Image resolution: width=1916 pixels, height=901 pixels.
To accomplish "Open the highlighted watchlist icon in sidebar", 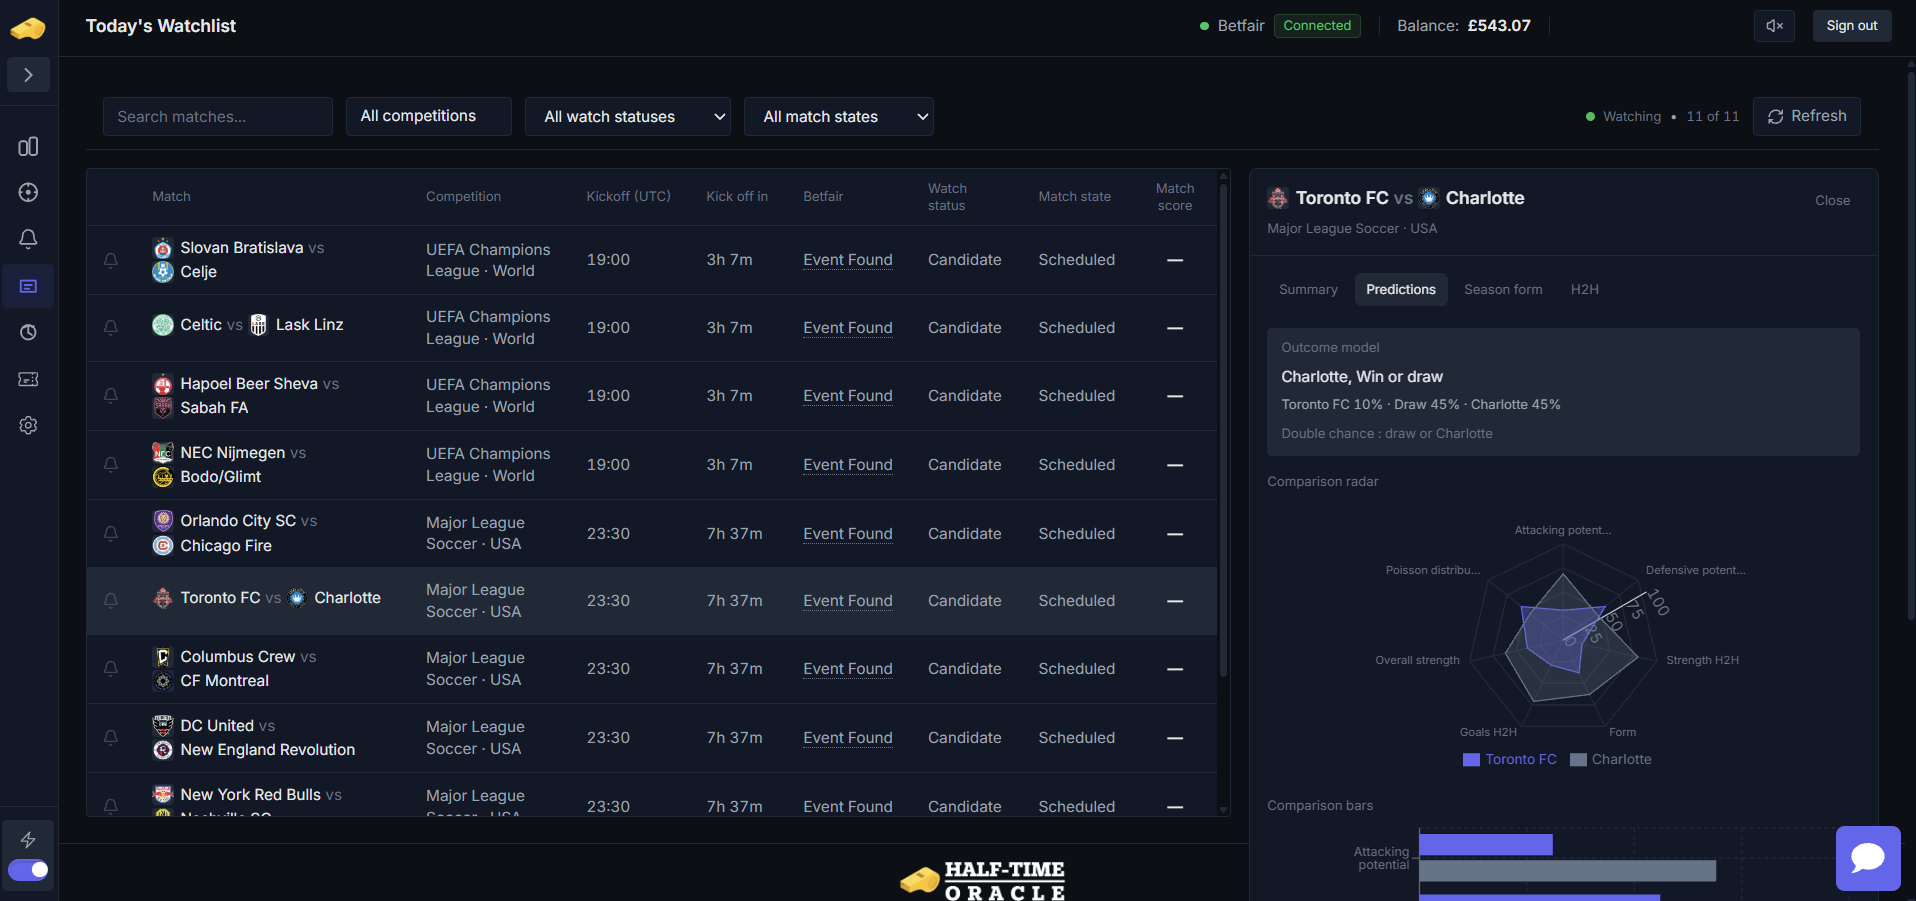I will (28, 286).
